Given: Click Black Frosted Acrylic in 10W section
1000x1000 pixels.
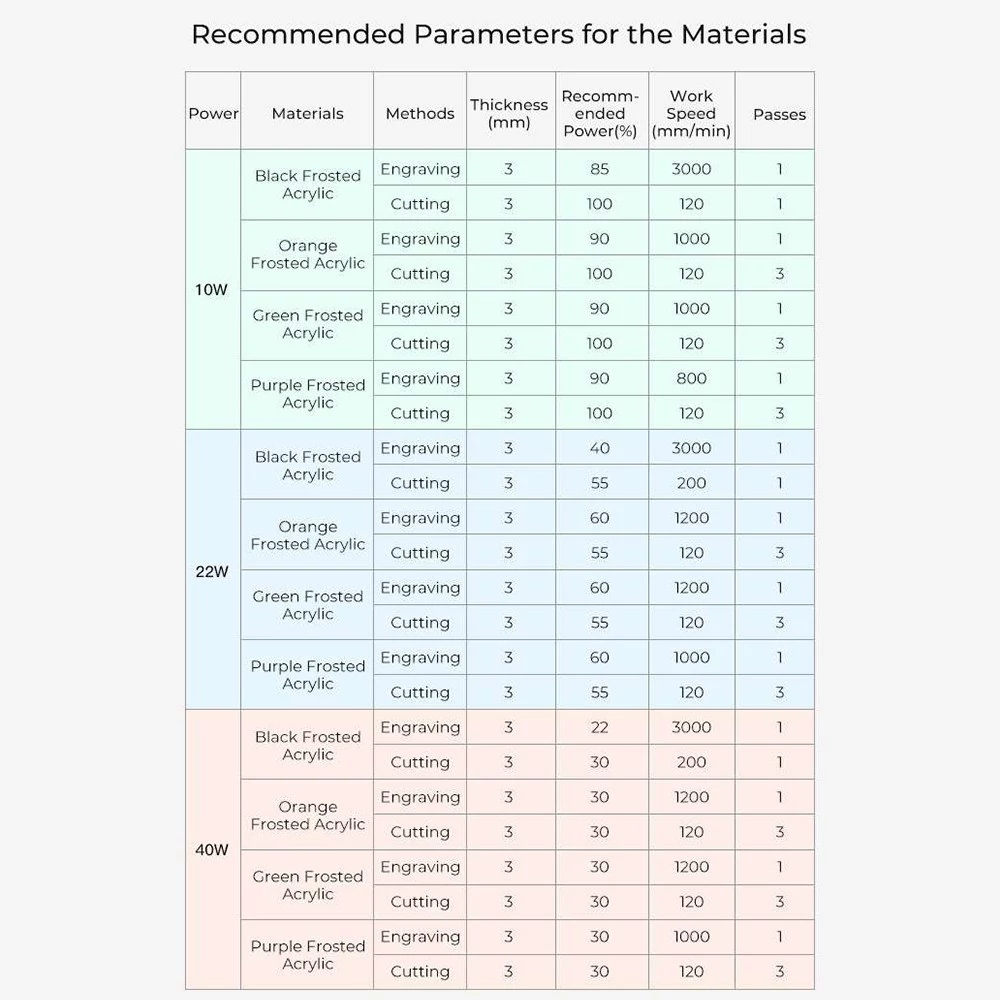Looking at the screenshot, I should coord(307,184).
